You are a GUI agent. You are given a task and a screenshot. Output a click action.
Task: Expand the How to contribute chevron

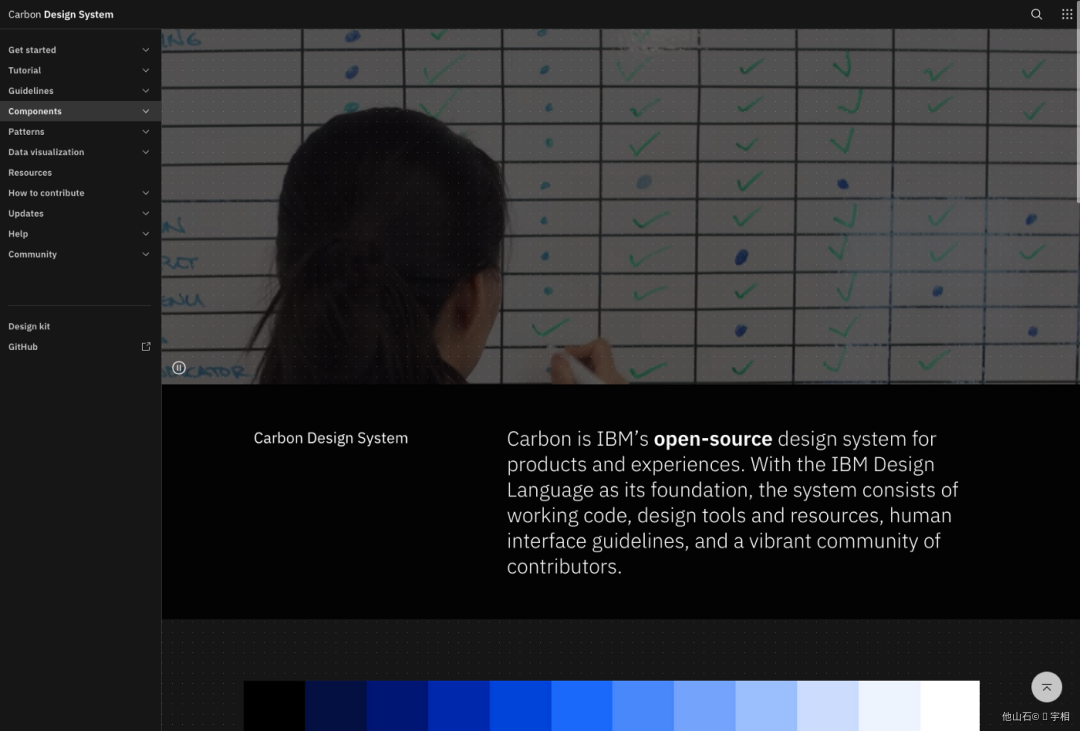145,193
